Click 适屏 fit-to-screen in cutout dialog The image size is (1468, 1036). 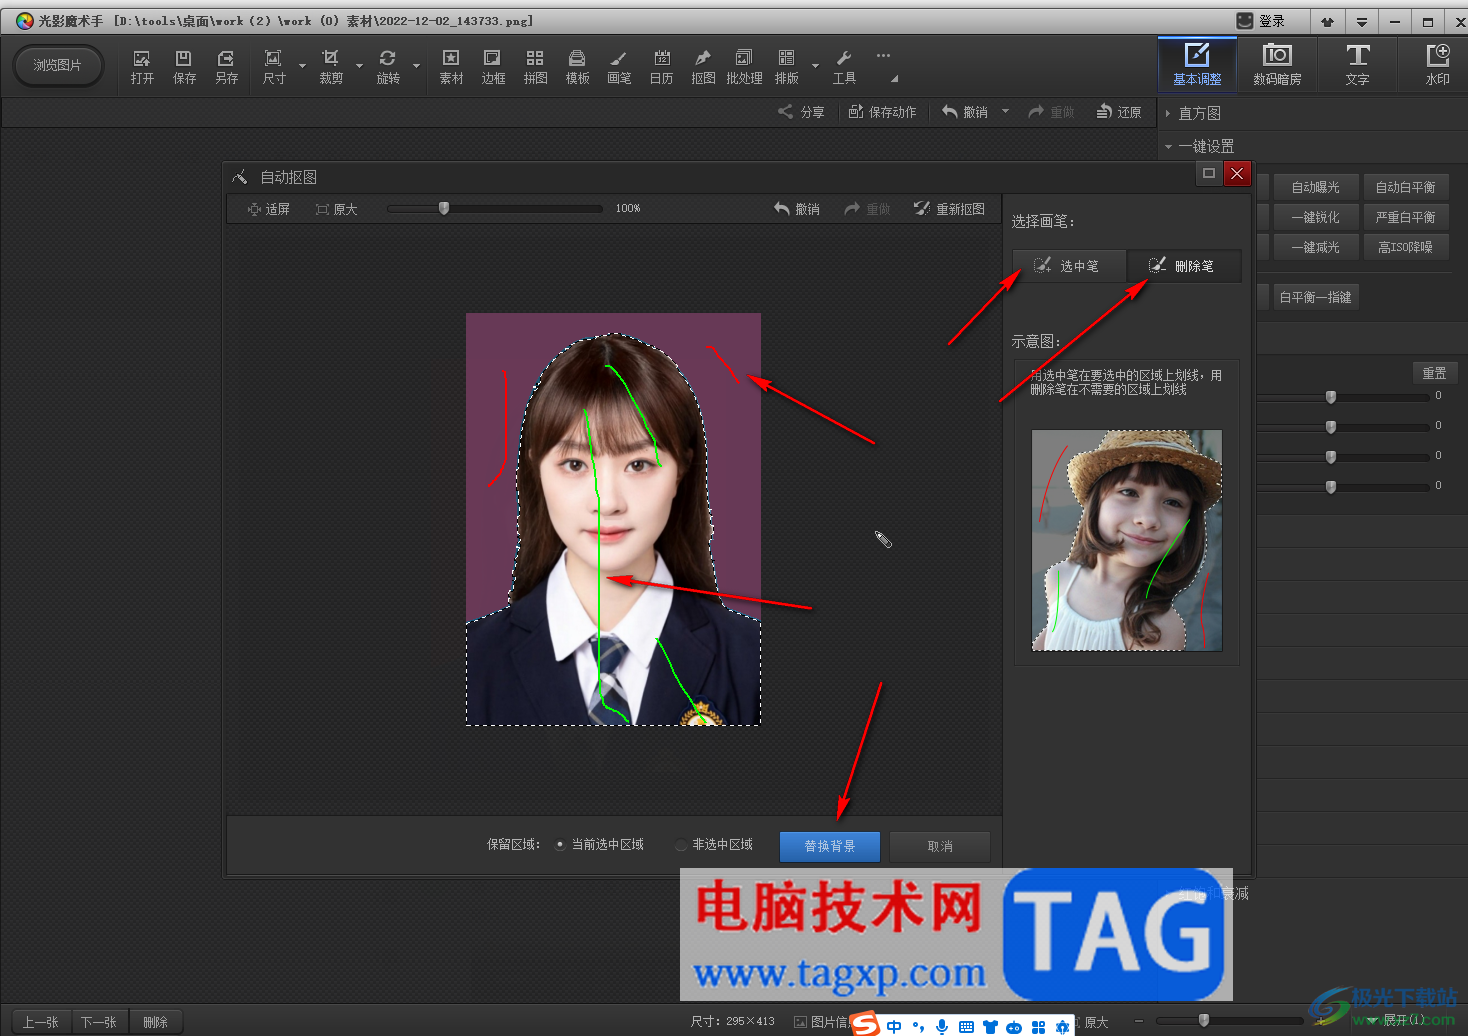pos(268,209)
